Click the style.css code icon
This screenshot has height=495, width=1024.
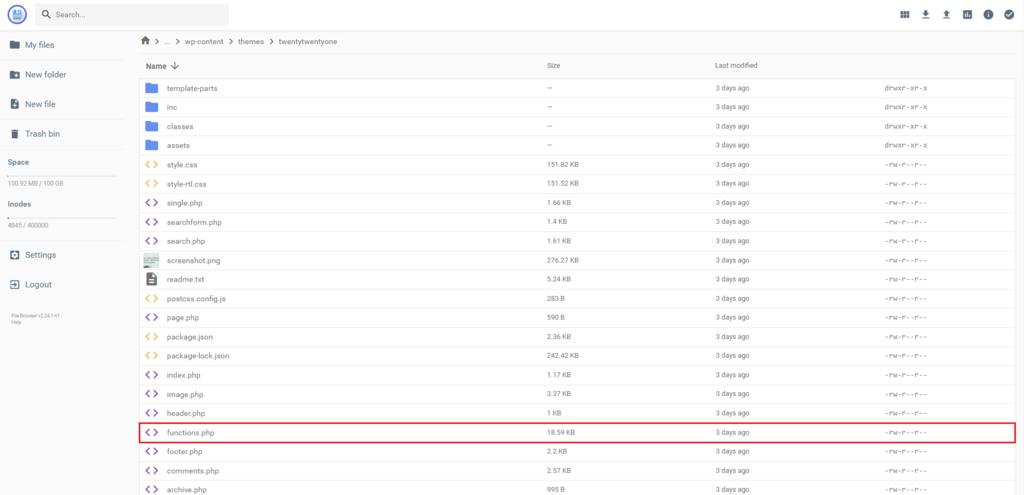click(152, 165)
